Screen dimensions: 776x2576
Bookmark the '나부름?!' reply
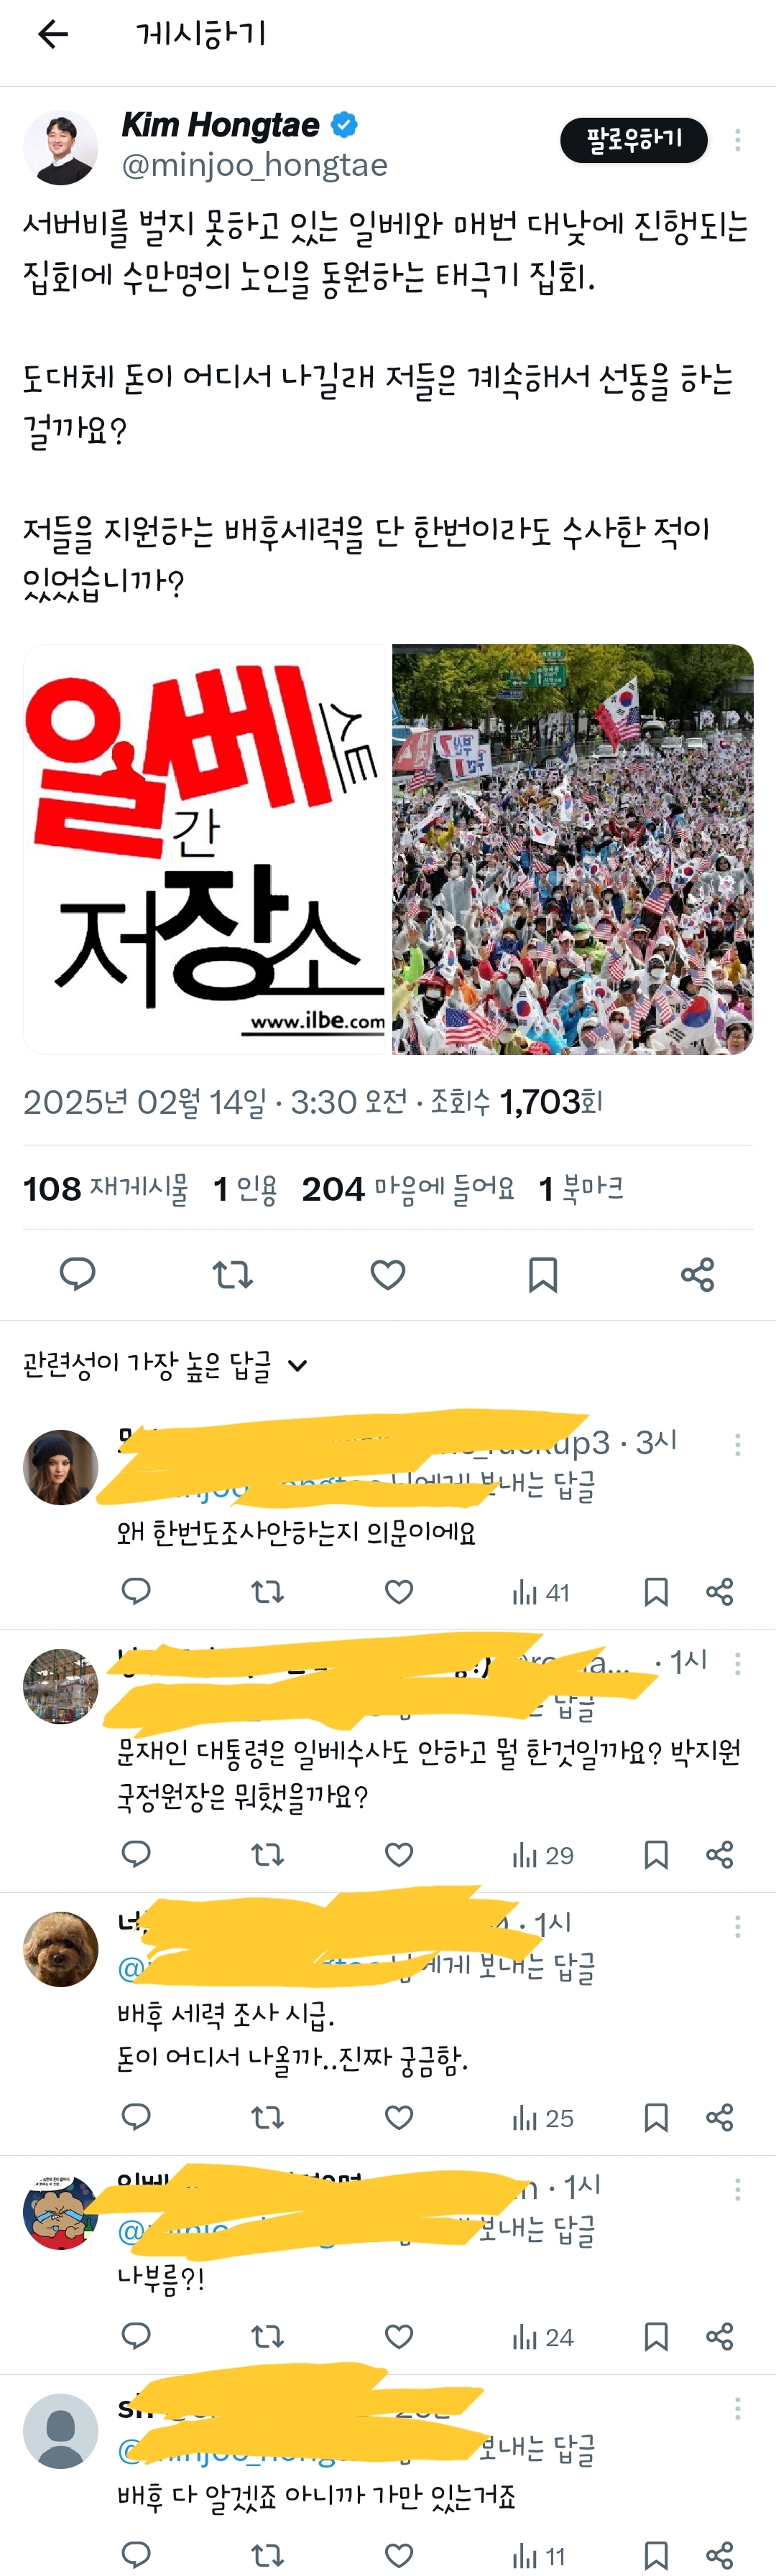coord(656,2336)
